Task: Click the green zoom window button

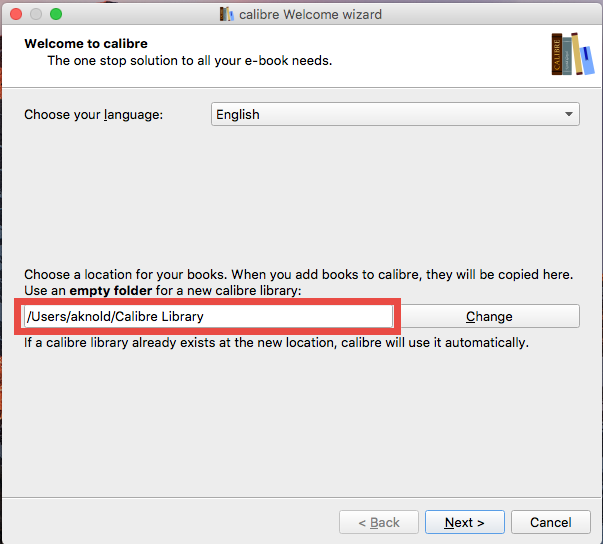Action: click(56, 14)
